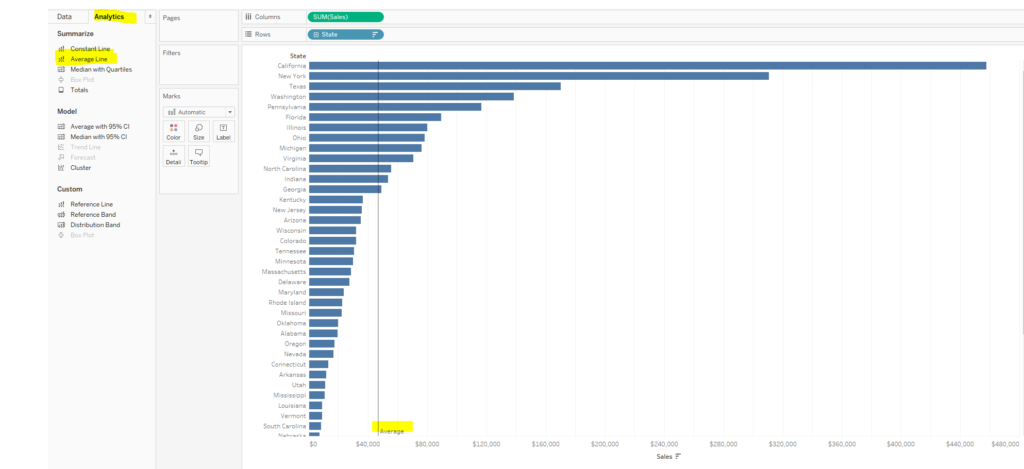Open the Detail marks card button

174,156
